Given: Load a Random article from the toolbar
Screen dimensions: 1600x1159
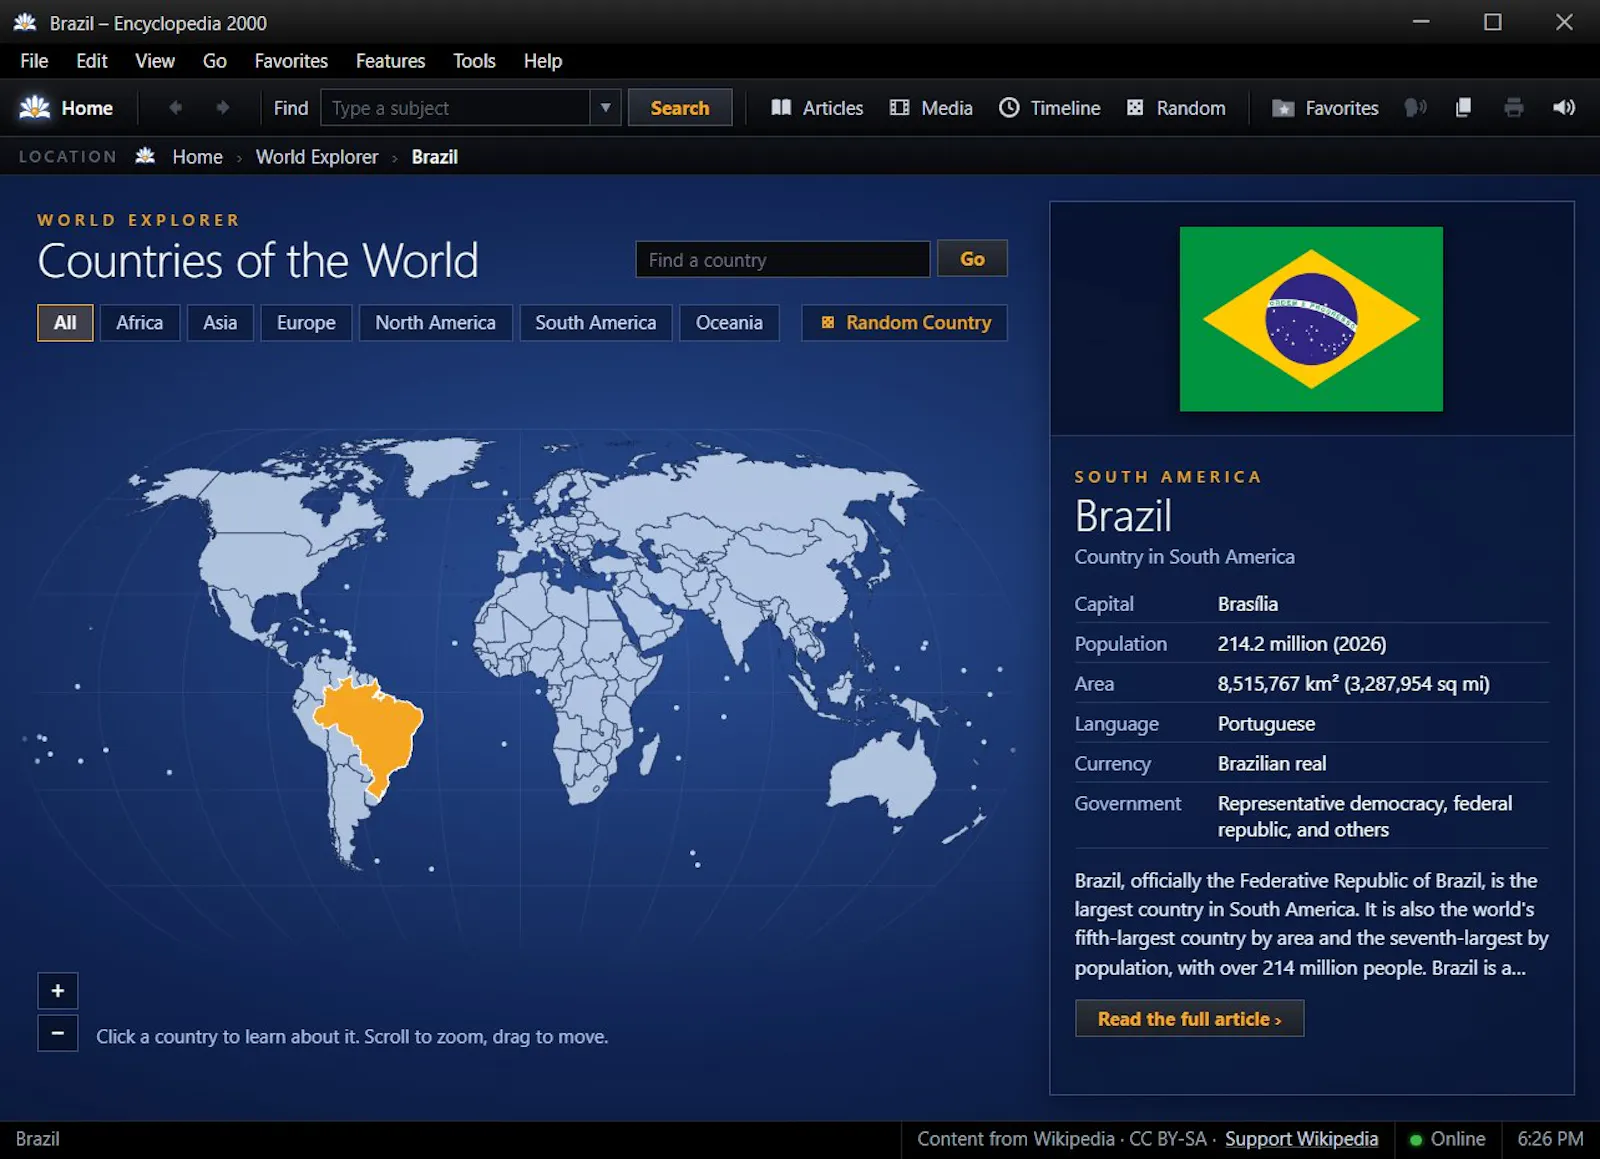Looking at the screenshot, I should coord(1176,108).
